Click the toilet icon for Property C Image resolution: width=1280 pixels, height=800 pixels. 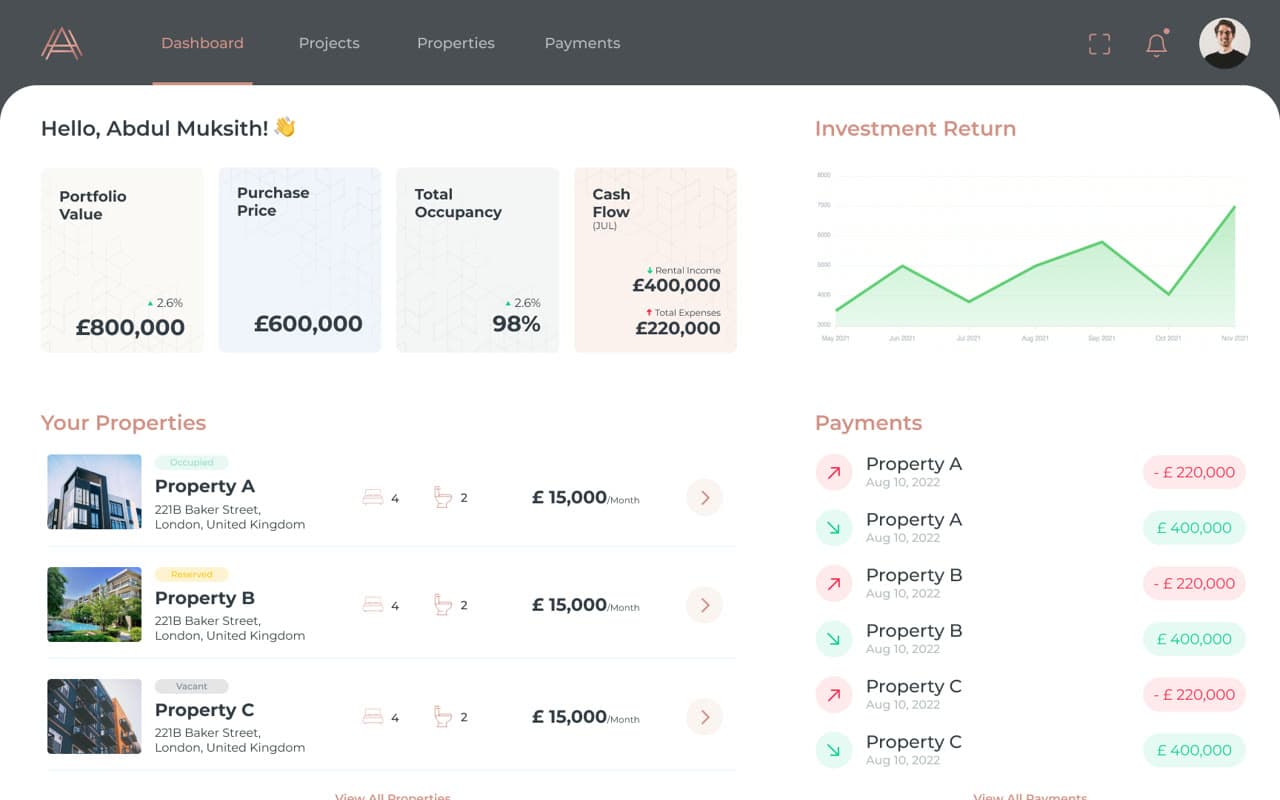443,717
